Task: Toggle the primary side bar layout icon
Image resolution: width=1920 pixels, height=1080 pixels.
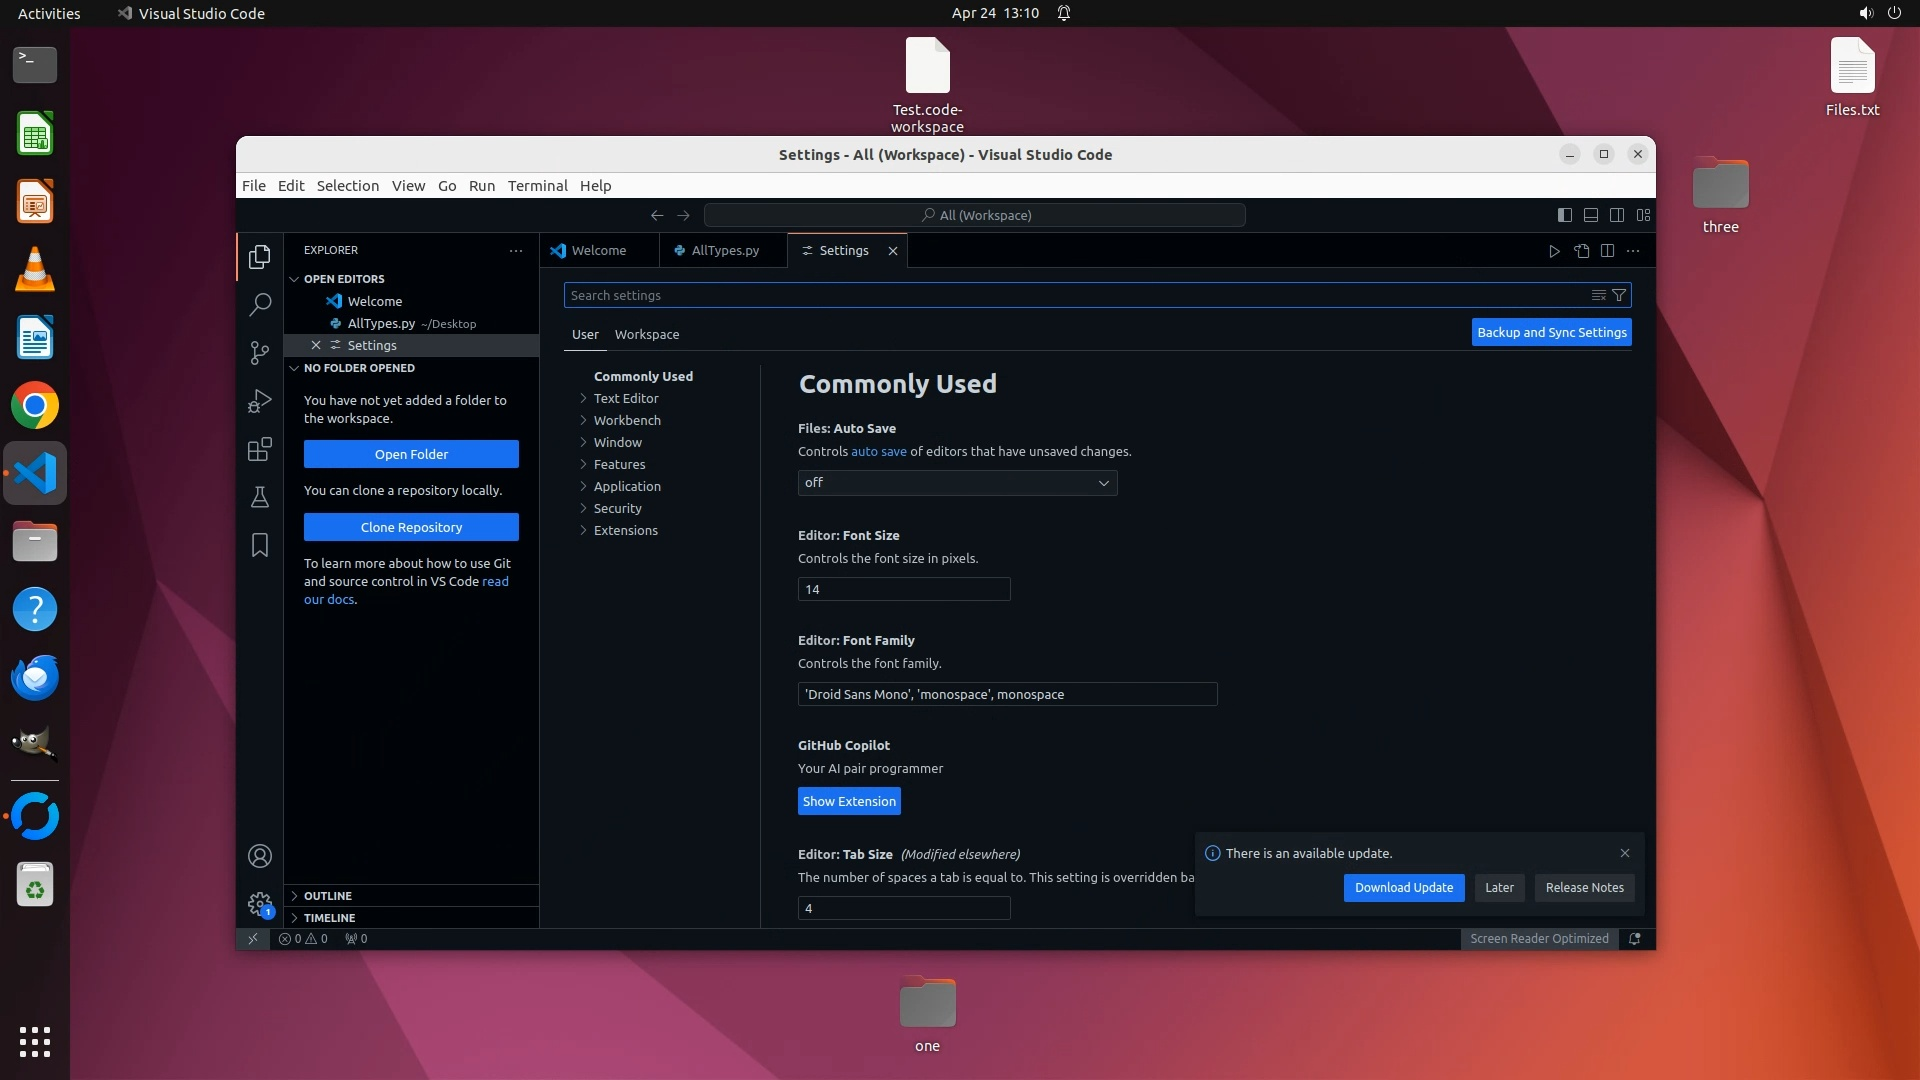Action: click(x=1565, y=215)
